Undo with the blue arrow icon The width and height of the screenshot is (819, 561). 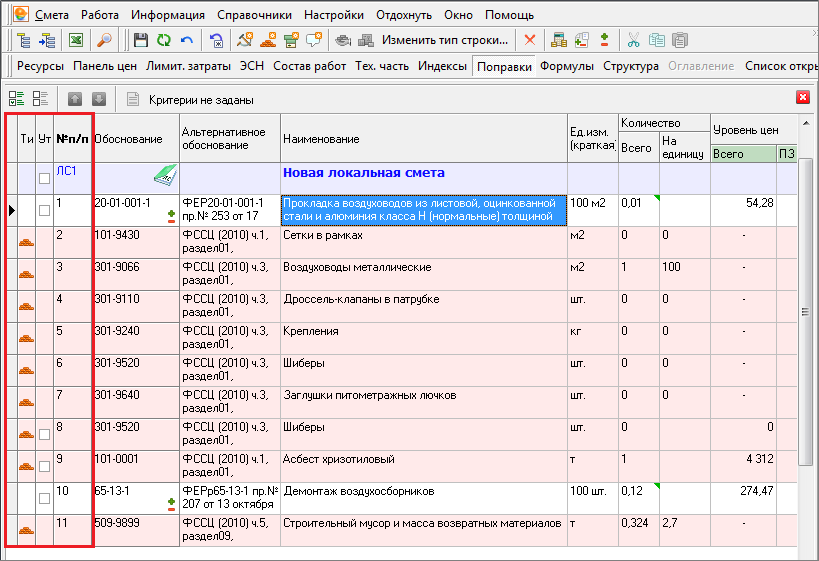[x=186, y=40]
